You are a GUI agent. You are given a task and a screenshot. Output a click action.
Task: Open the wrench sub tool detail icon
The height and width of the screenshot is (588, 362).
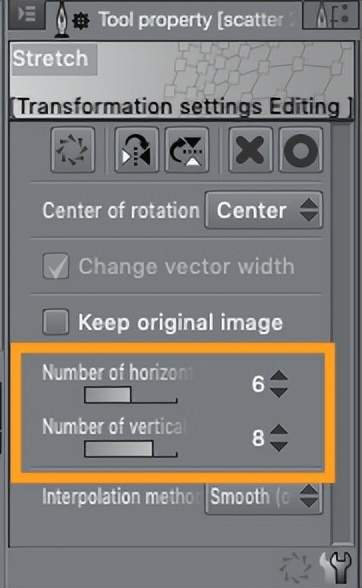[x=339, y=567]
